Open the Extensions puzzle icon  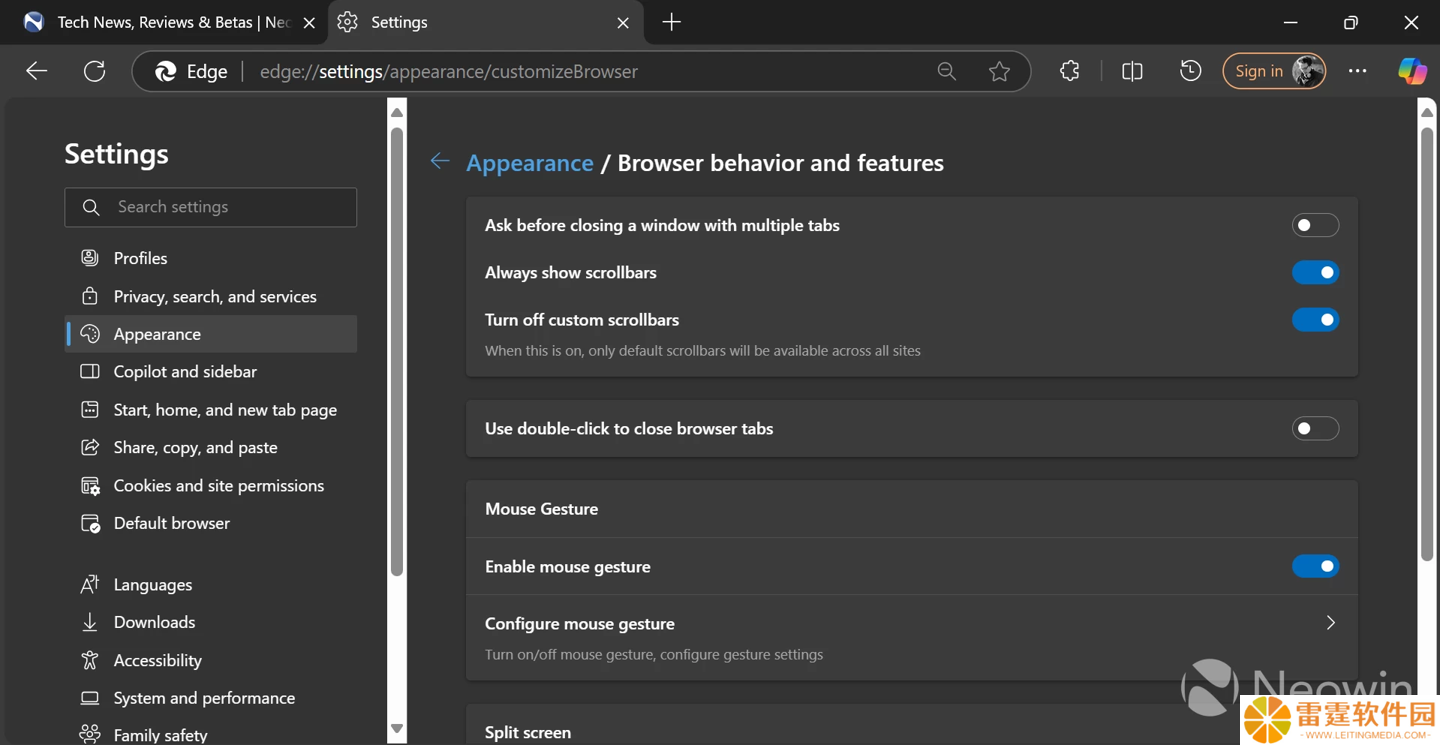coord(1070,71)
